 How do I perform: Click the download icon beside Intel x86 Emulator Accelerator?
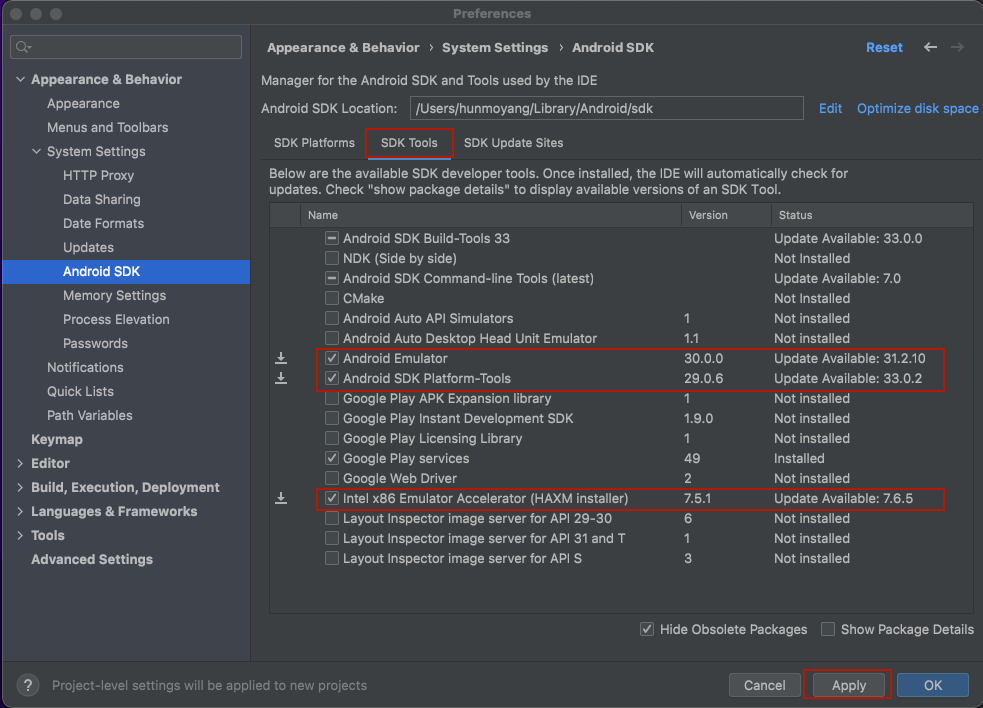pos(281,499)
